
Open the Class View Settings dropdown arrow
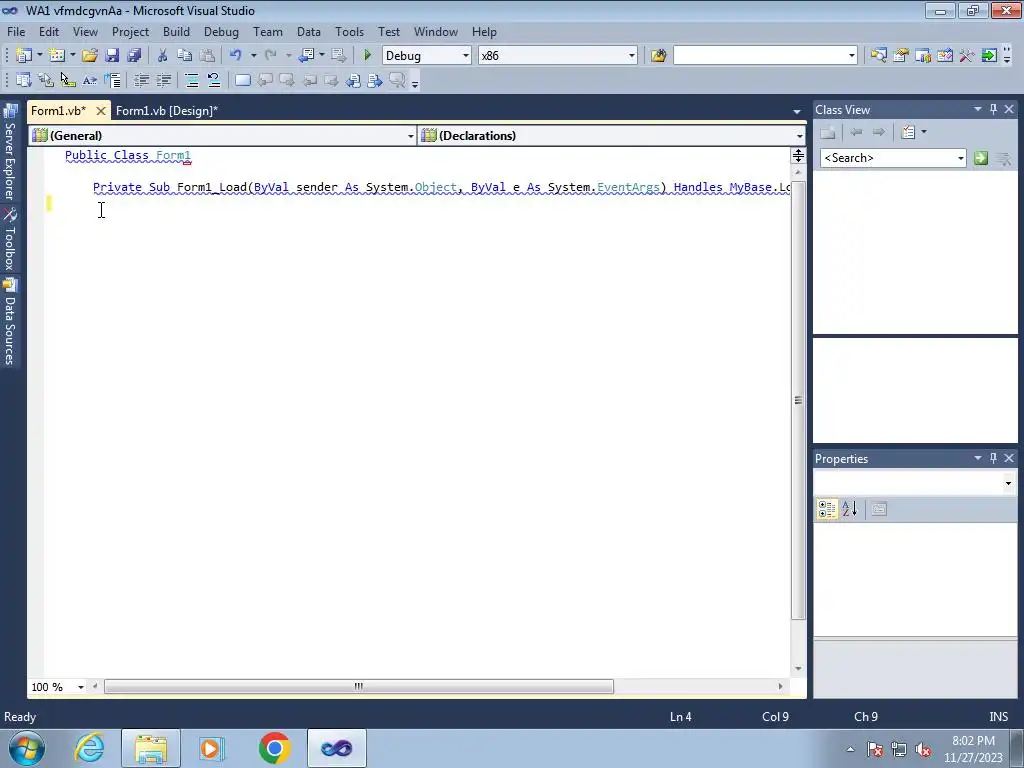923,132
